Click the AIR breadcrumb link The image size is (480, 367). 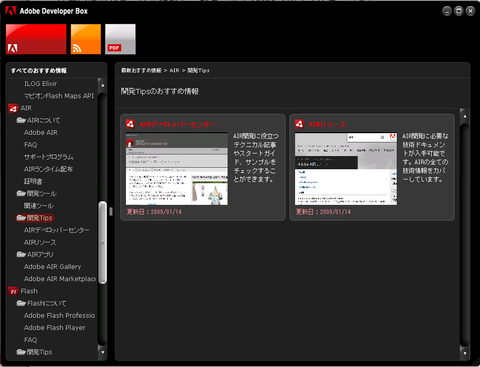pos(174,70)
